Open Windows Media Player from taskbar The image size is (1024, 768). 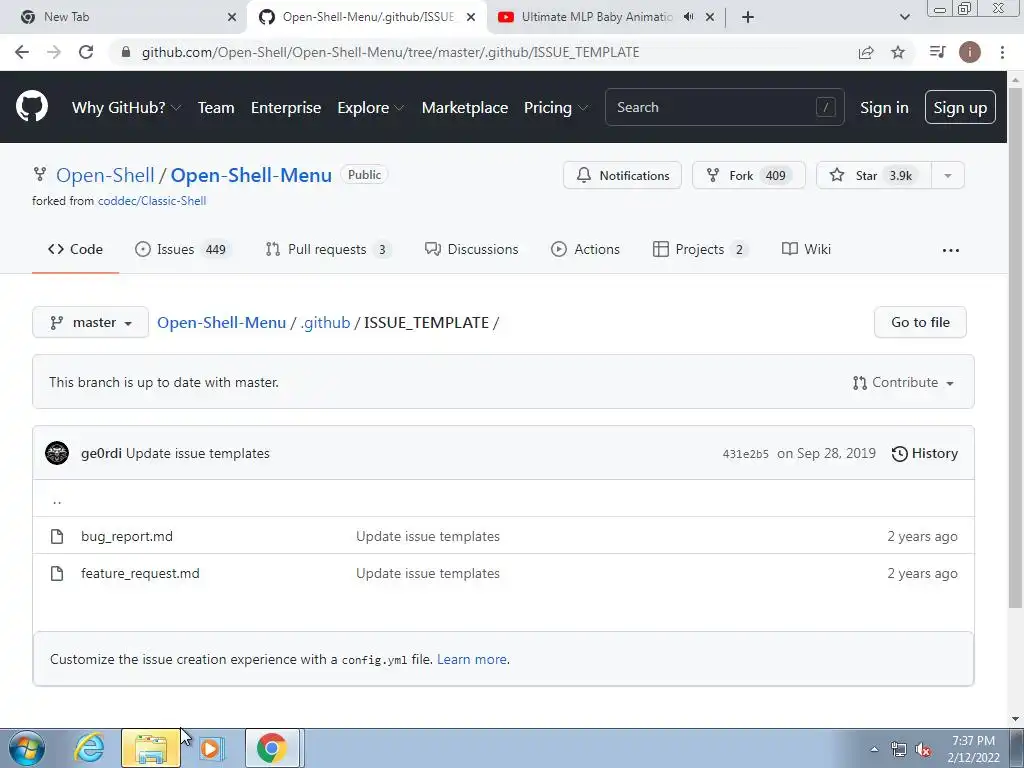click(210, 748)
